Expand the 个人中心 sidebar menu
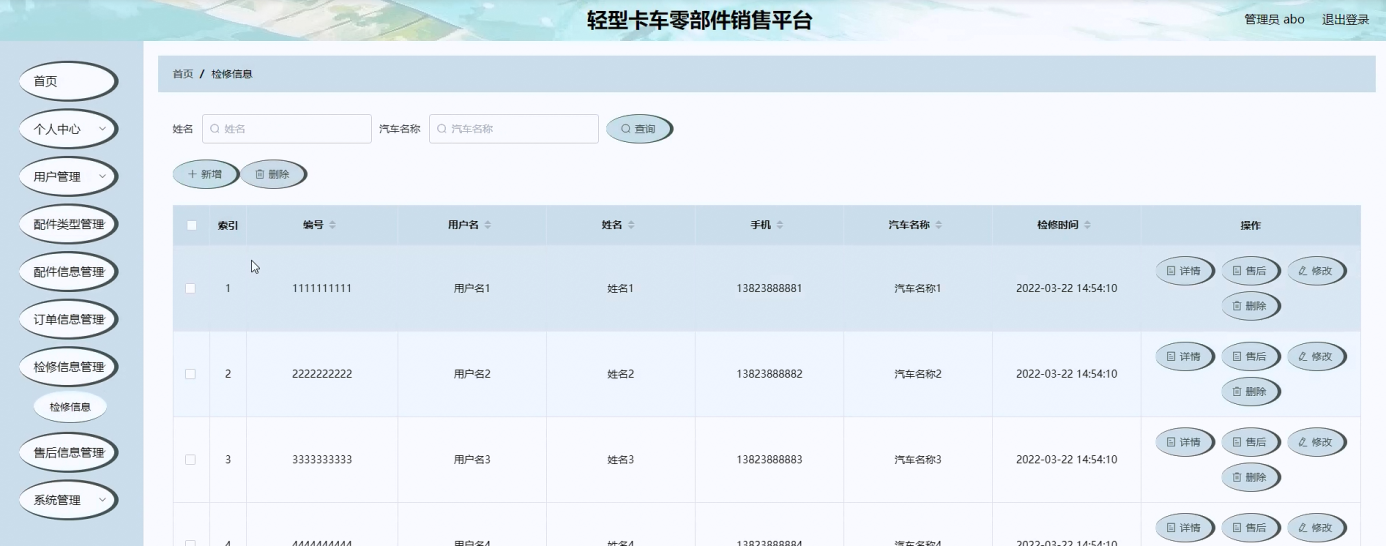Screen dimensions: 1386x546 pos(68,129)
